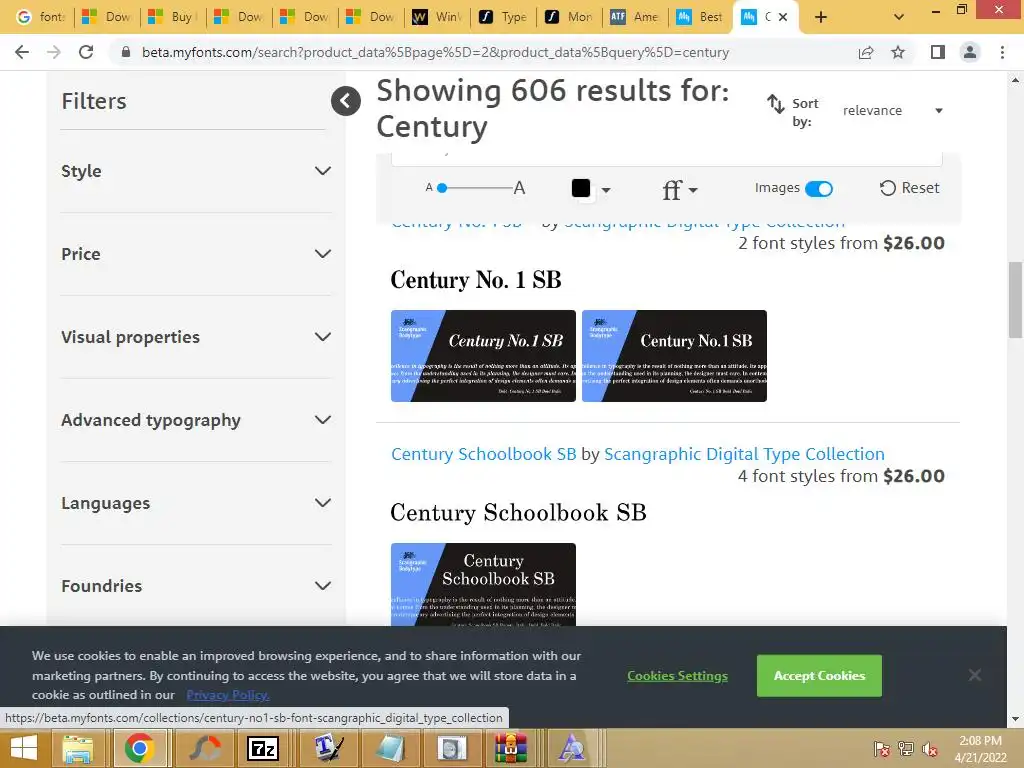Collapse the Filters panel with round arrow button

pos(345,101)
